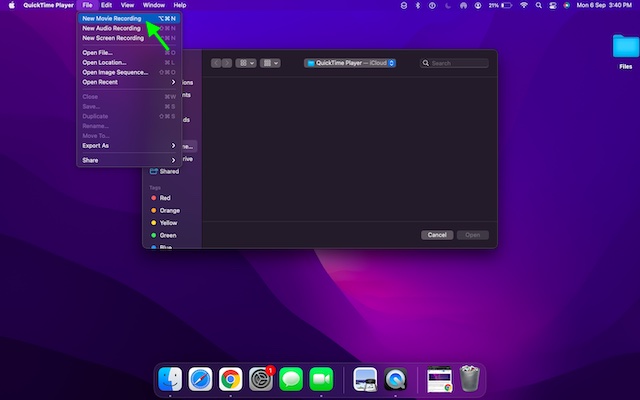
Task: Open the Trash in the Dock
Action: tap(469, 379)
